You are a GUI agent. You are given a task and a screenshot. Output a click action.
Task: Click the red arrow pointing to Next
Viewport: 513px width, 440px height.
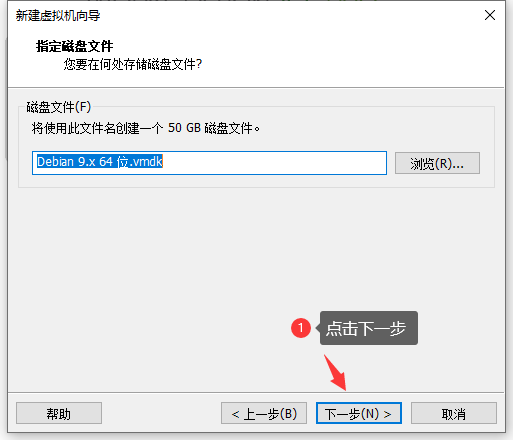coord(336,372)
